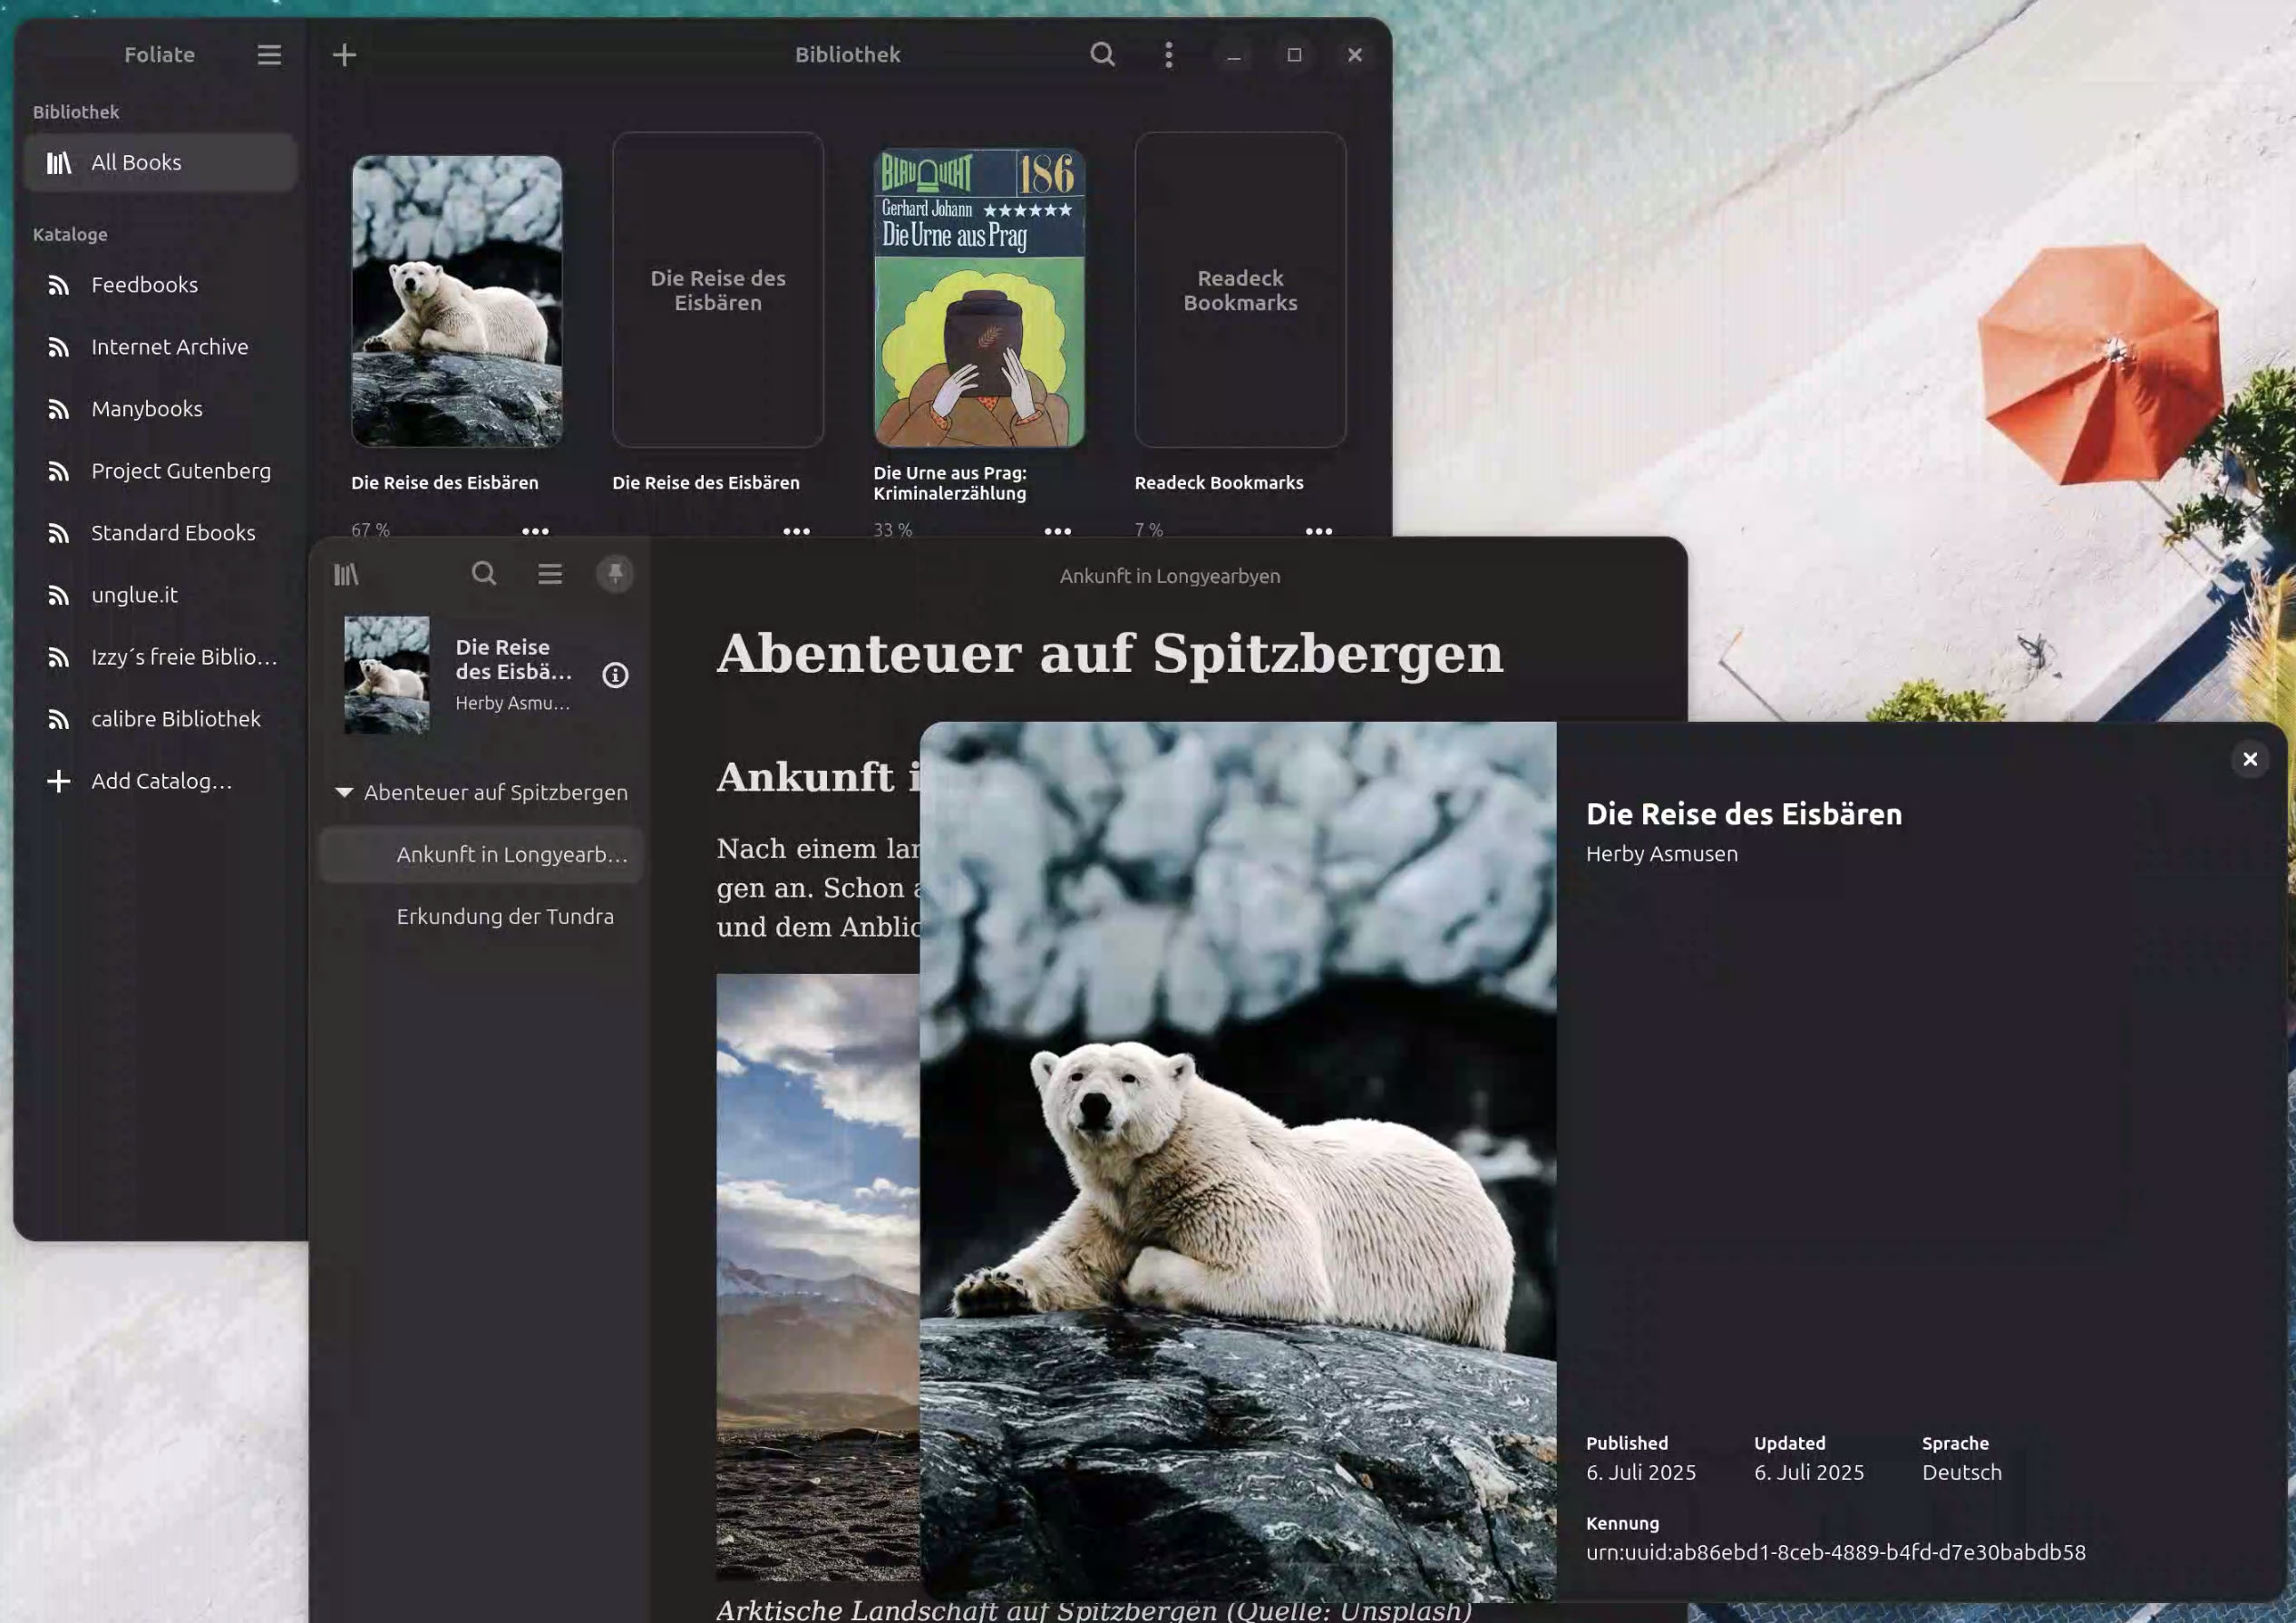Select the All Books sidebar item
Image resolution: width=2296 pixels, height=1623 pixels.
coord(160,163)
